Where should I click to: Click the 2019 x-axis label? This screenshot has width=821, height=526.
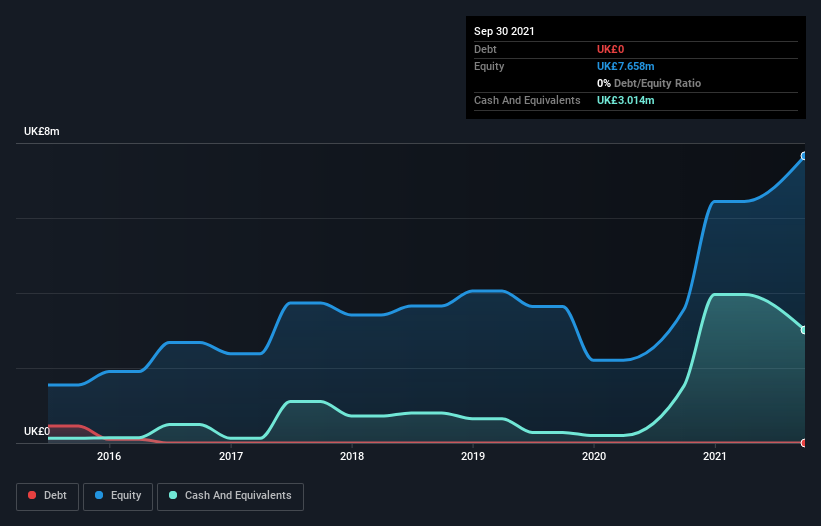coord(473,456)
